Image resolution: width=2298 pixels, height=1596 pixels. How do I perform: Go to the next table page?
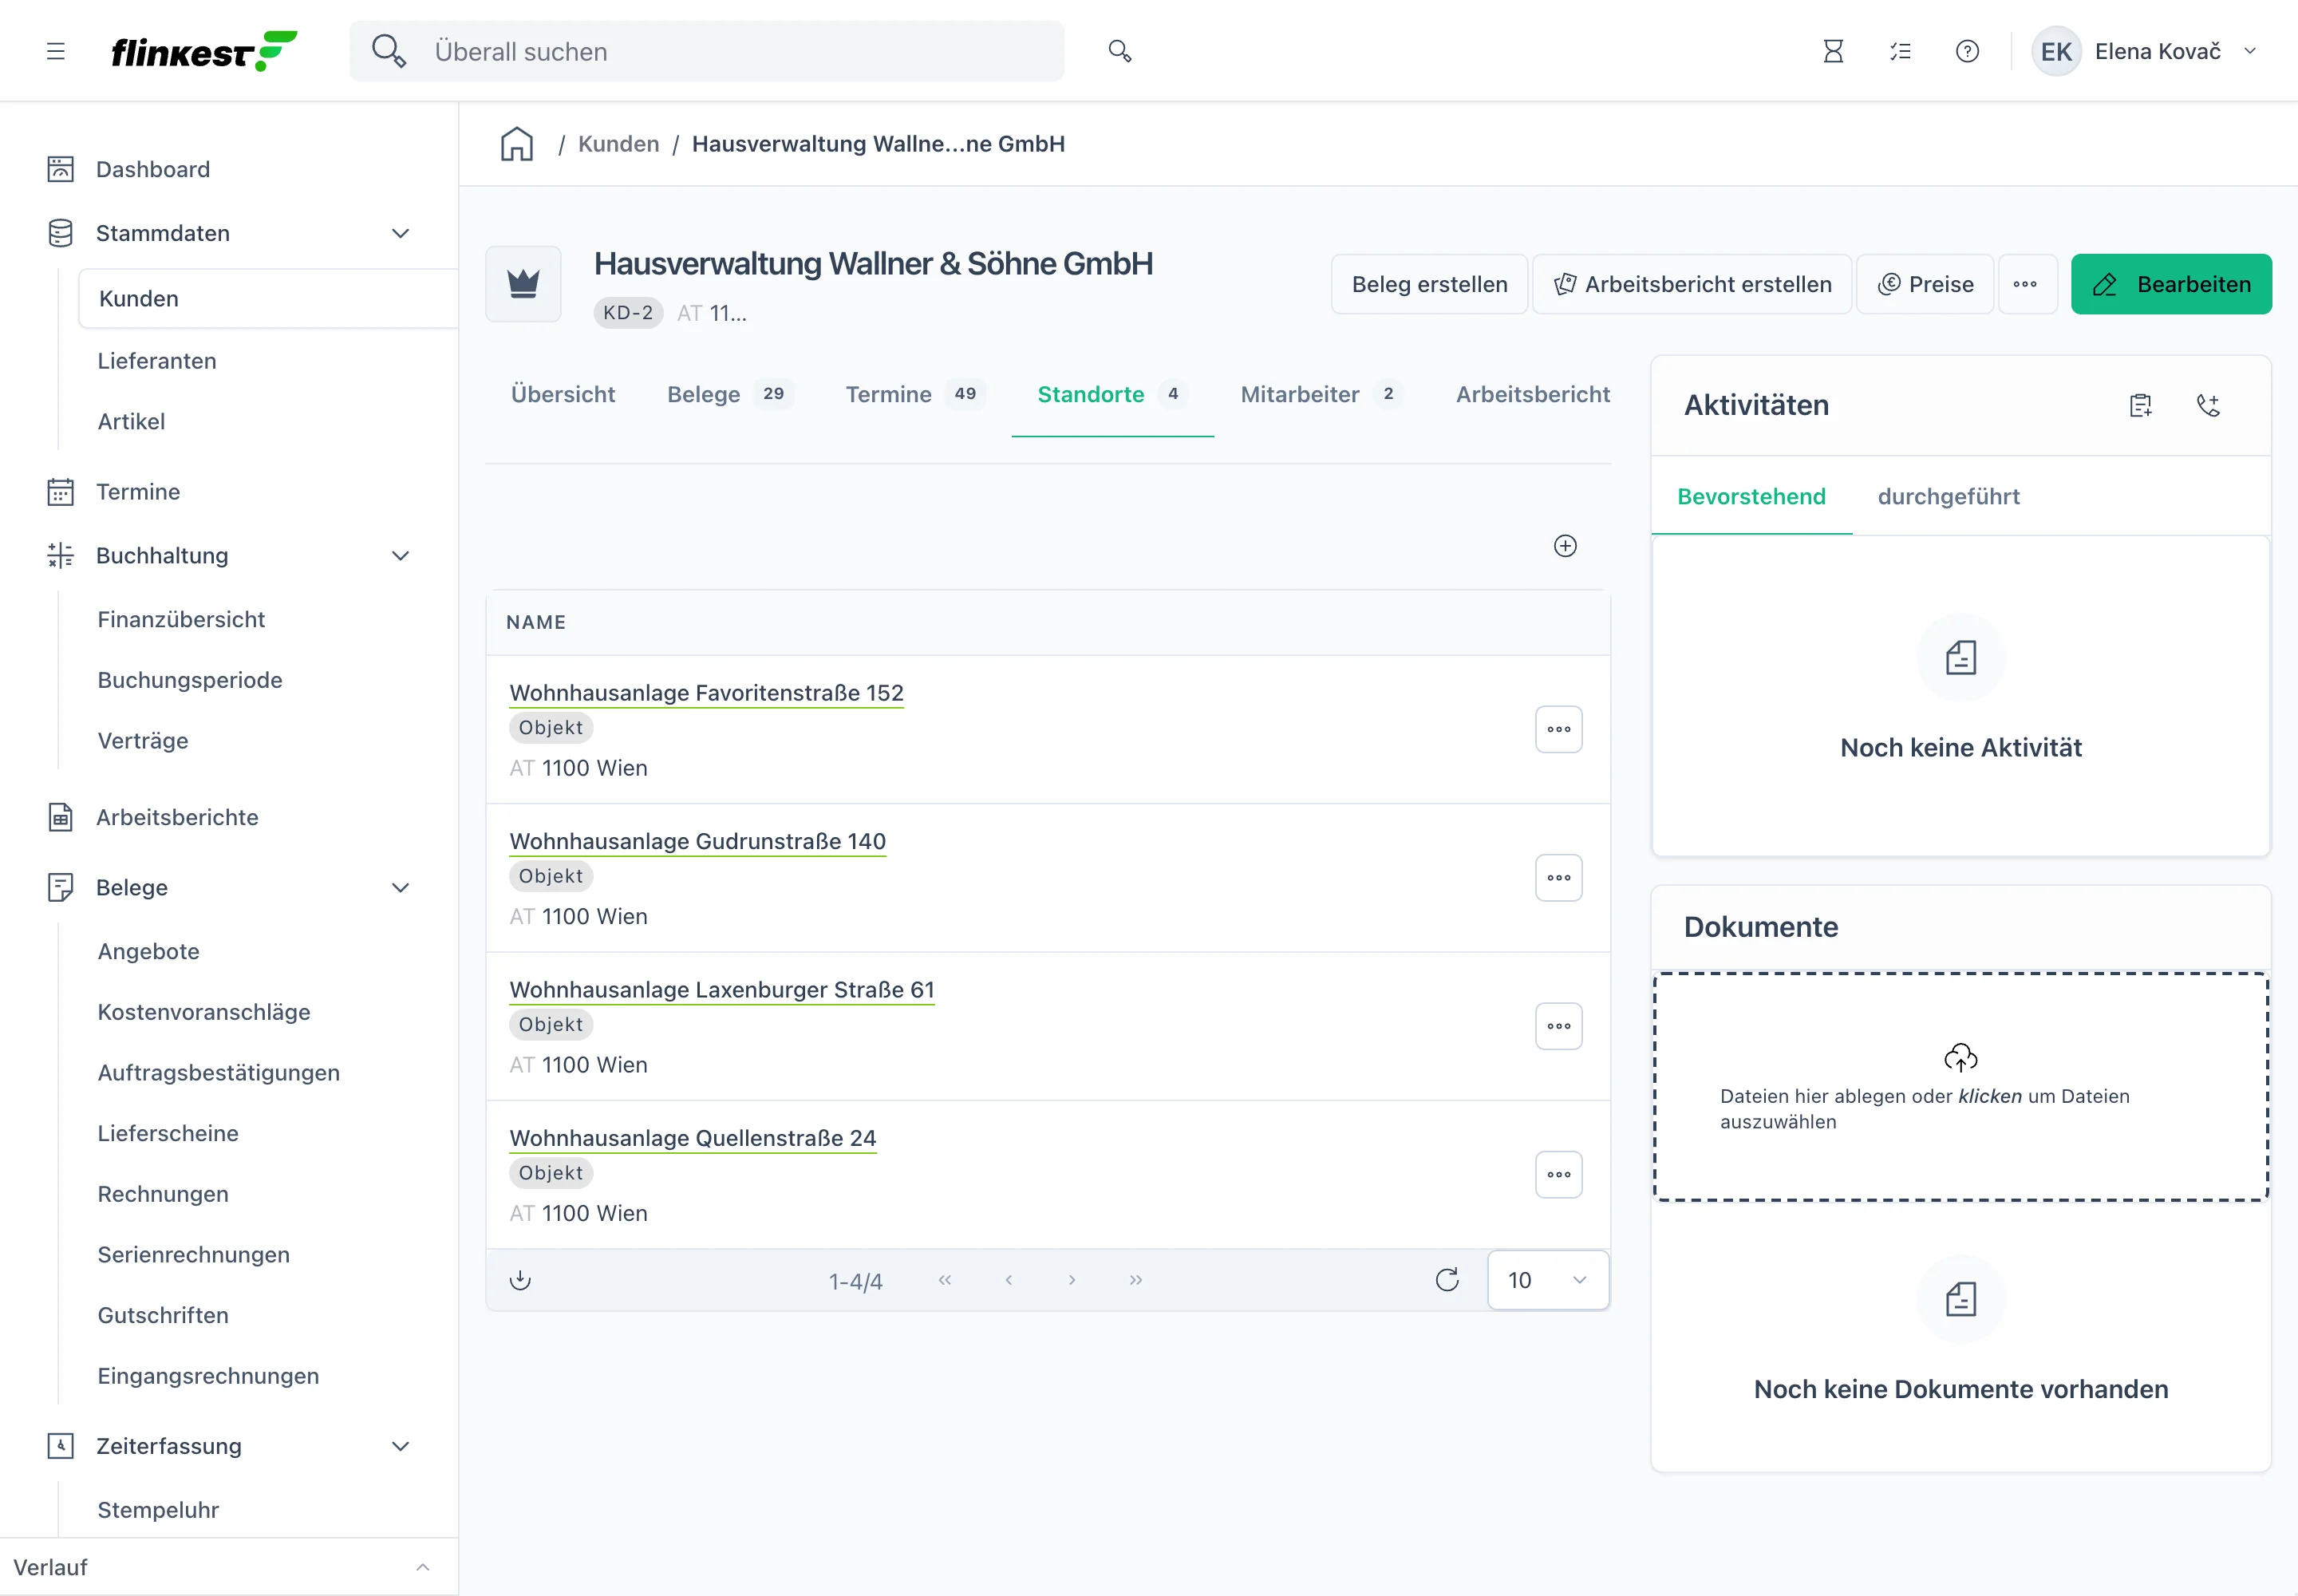pos(1072,1280)
